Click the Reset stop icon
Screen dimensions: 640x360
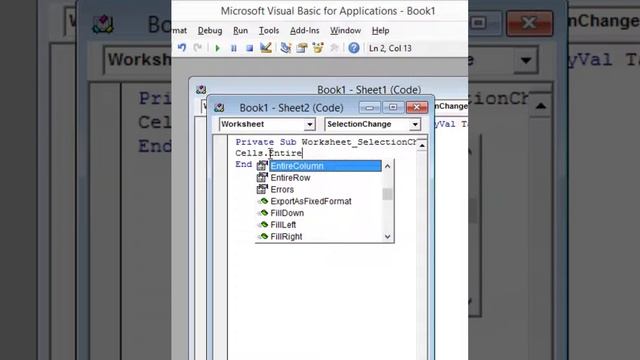[x=249, y=48]
